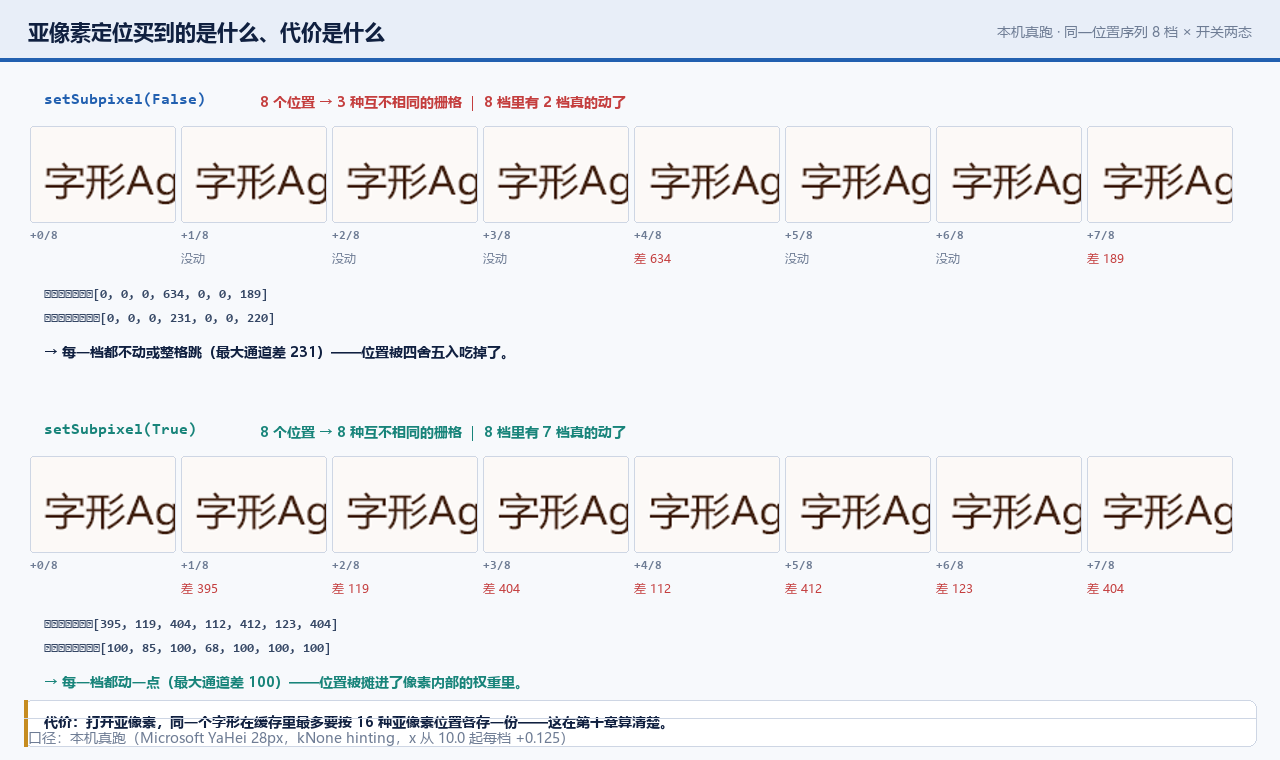Click 没动 under +5/8 in the setSubpixel(False) row
The image size is (1280, 760).
797,259
